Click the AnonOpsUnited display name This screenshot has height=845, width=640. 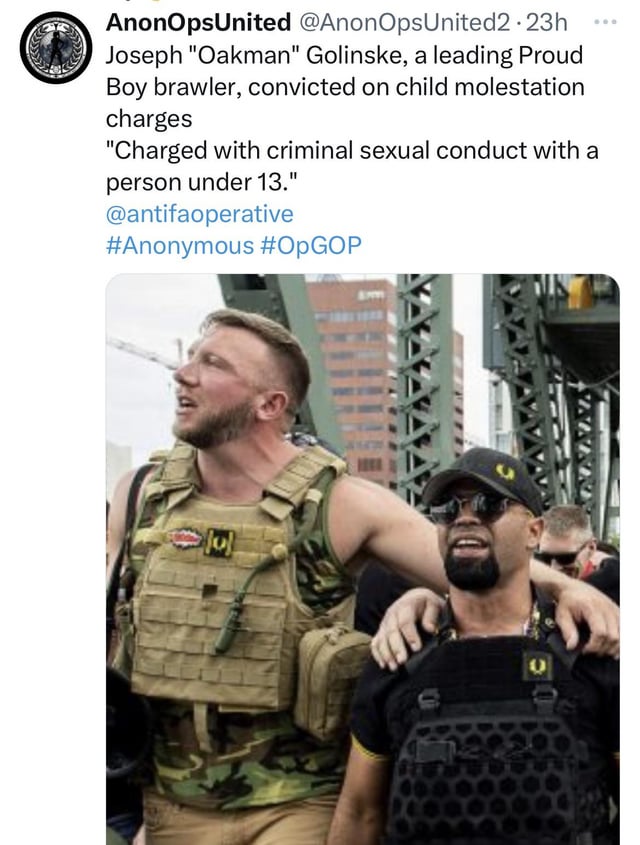click(198, 23)
